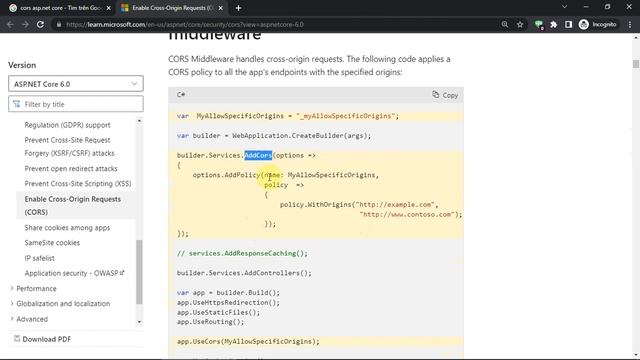Bookmark this page with the star icon

[520, 24]
